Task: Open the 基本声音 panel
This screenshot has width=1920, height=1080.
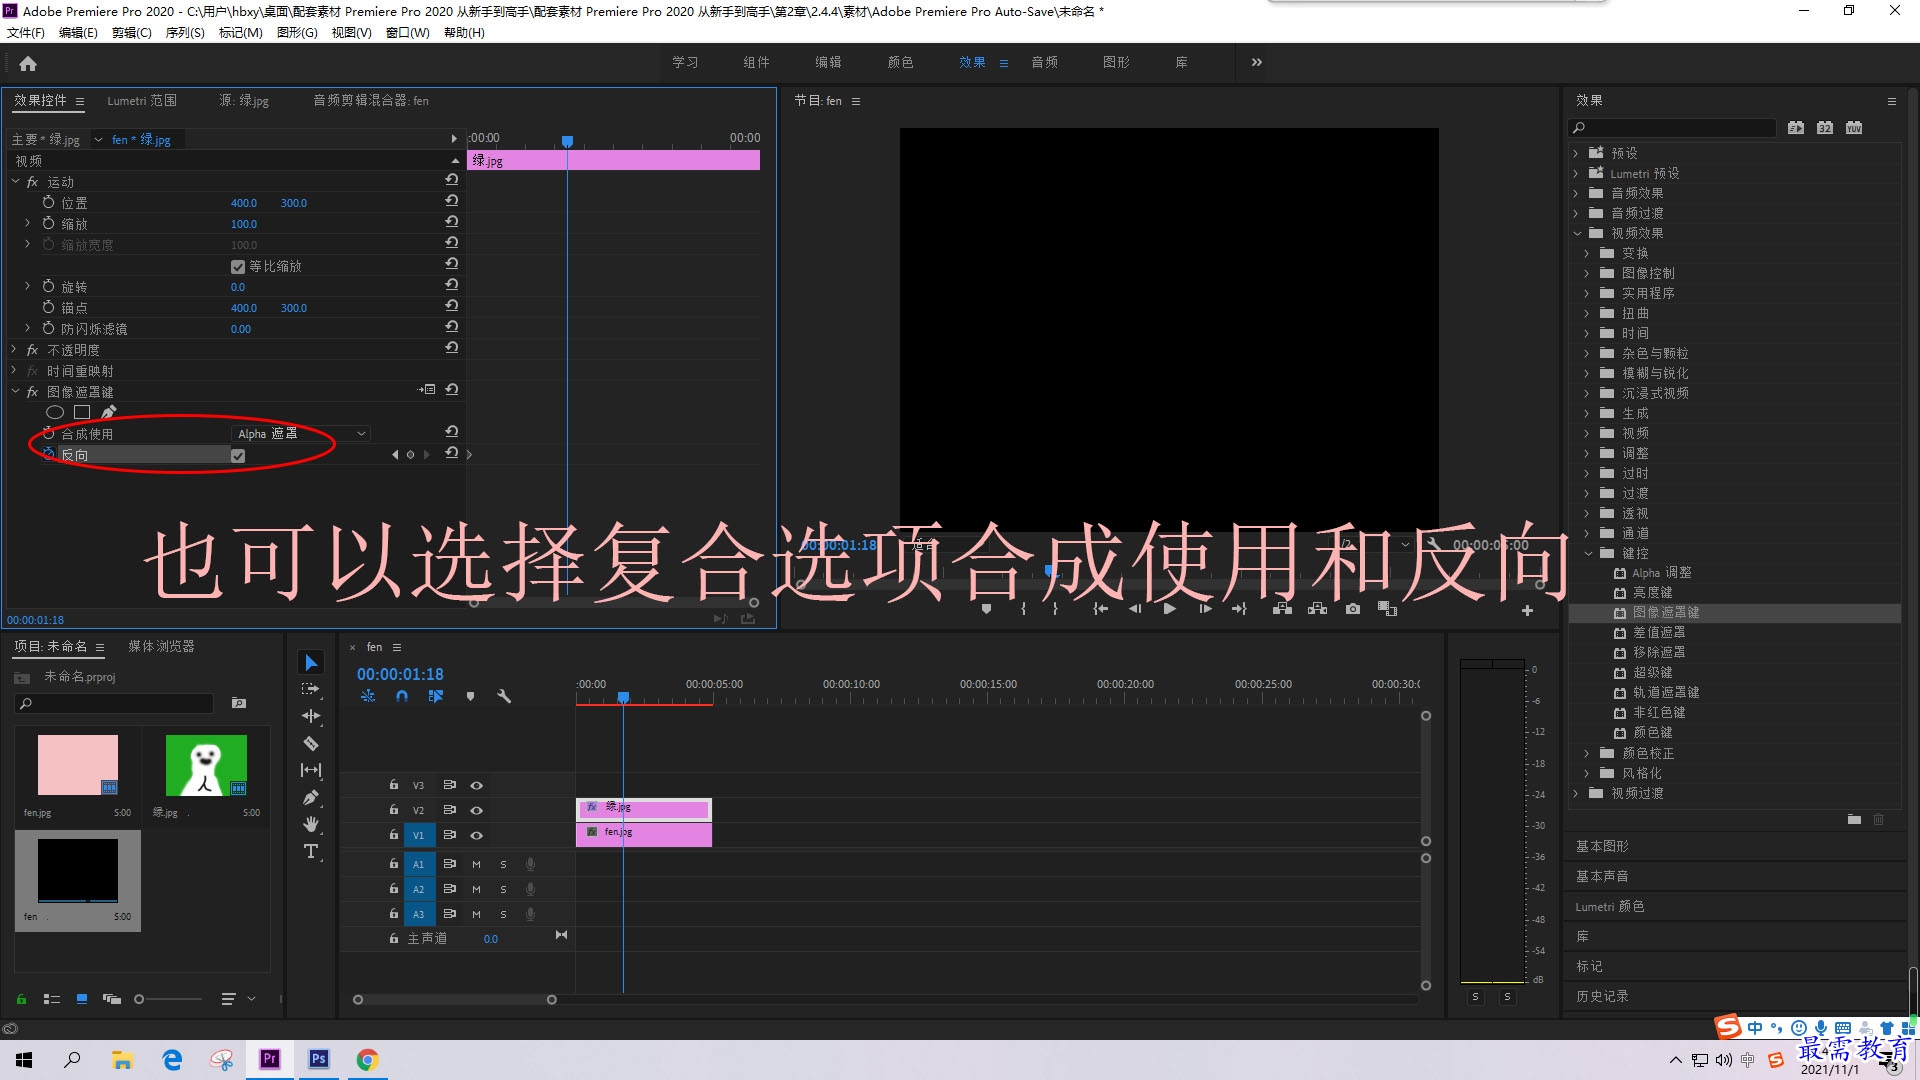Action: 1602,876
